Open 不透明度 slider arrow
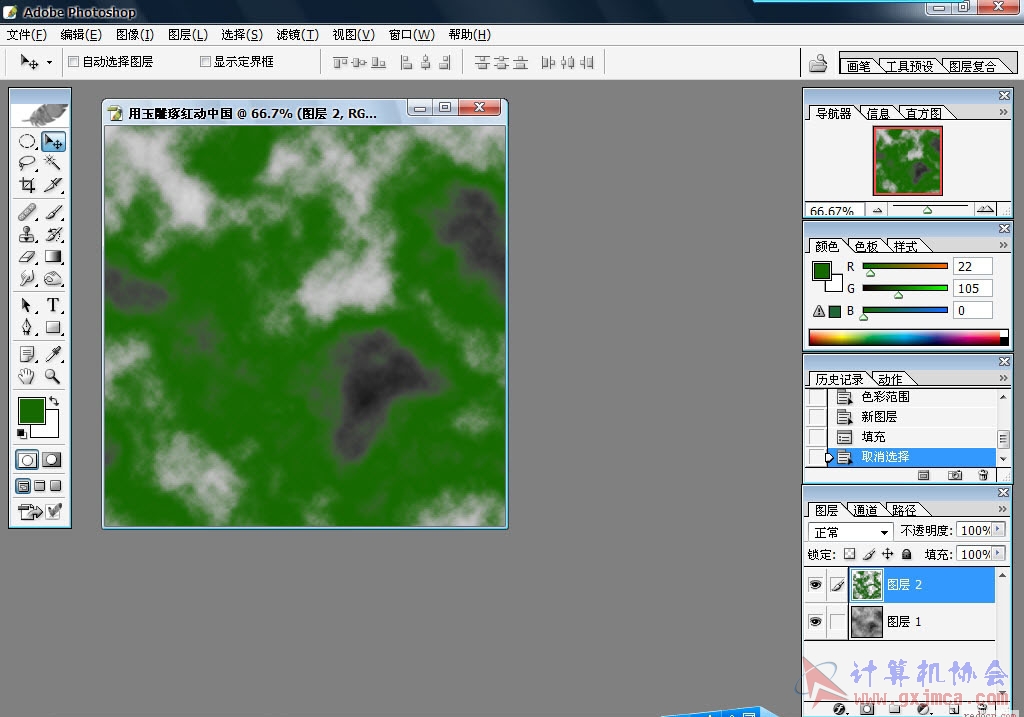1024x717 pixels. point(998,530)
